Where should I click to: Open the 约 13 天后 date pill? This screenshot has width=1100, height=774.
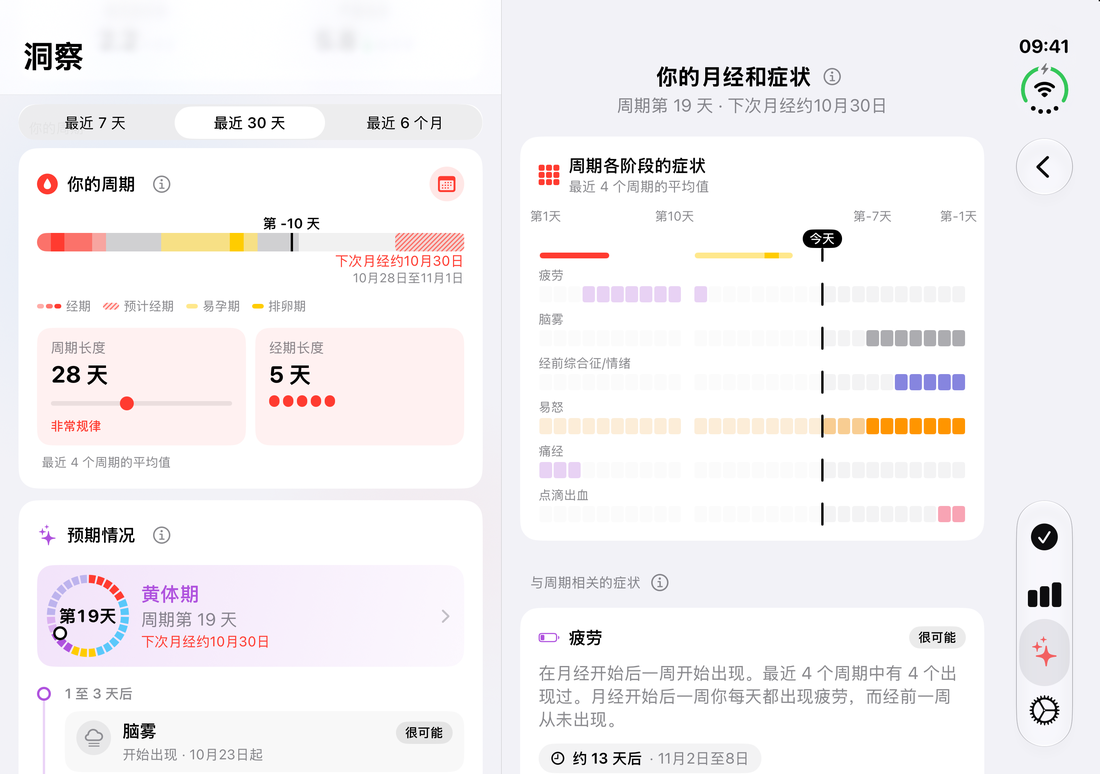(650, 759)
